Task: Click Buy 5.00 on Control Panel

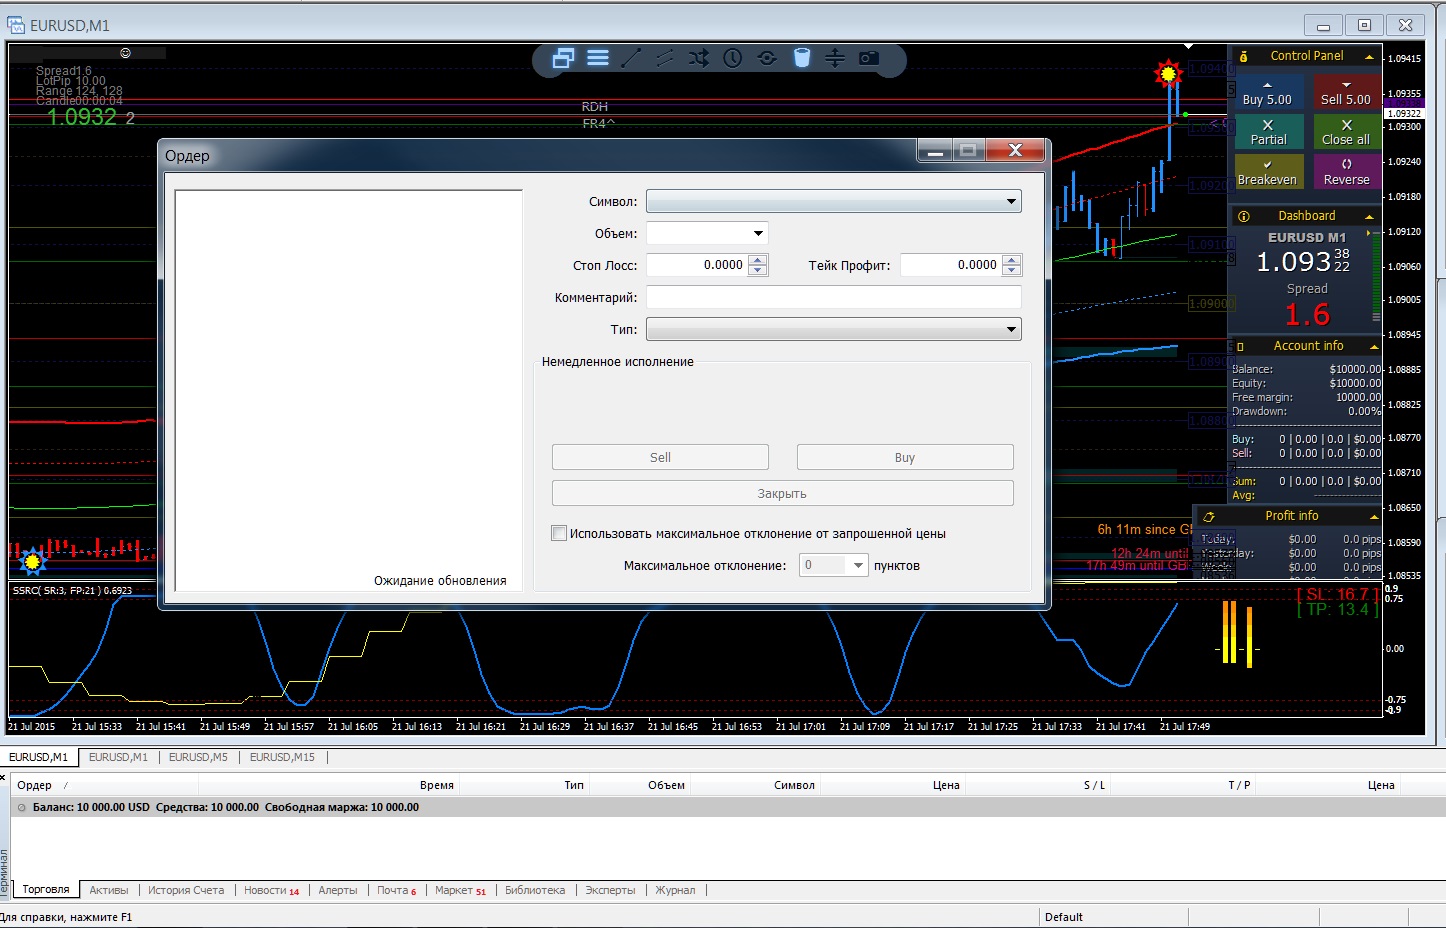Action: pyautogui.click(x=1267, y=92)
